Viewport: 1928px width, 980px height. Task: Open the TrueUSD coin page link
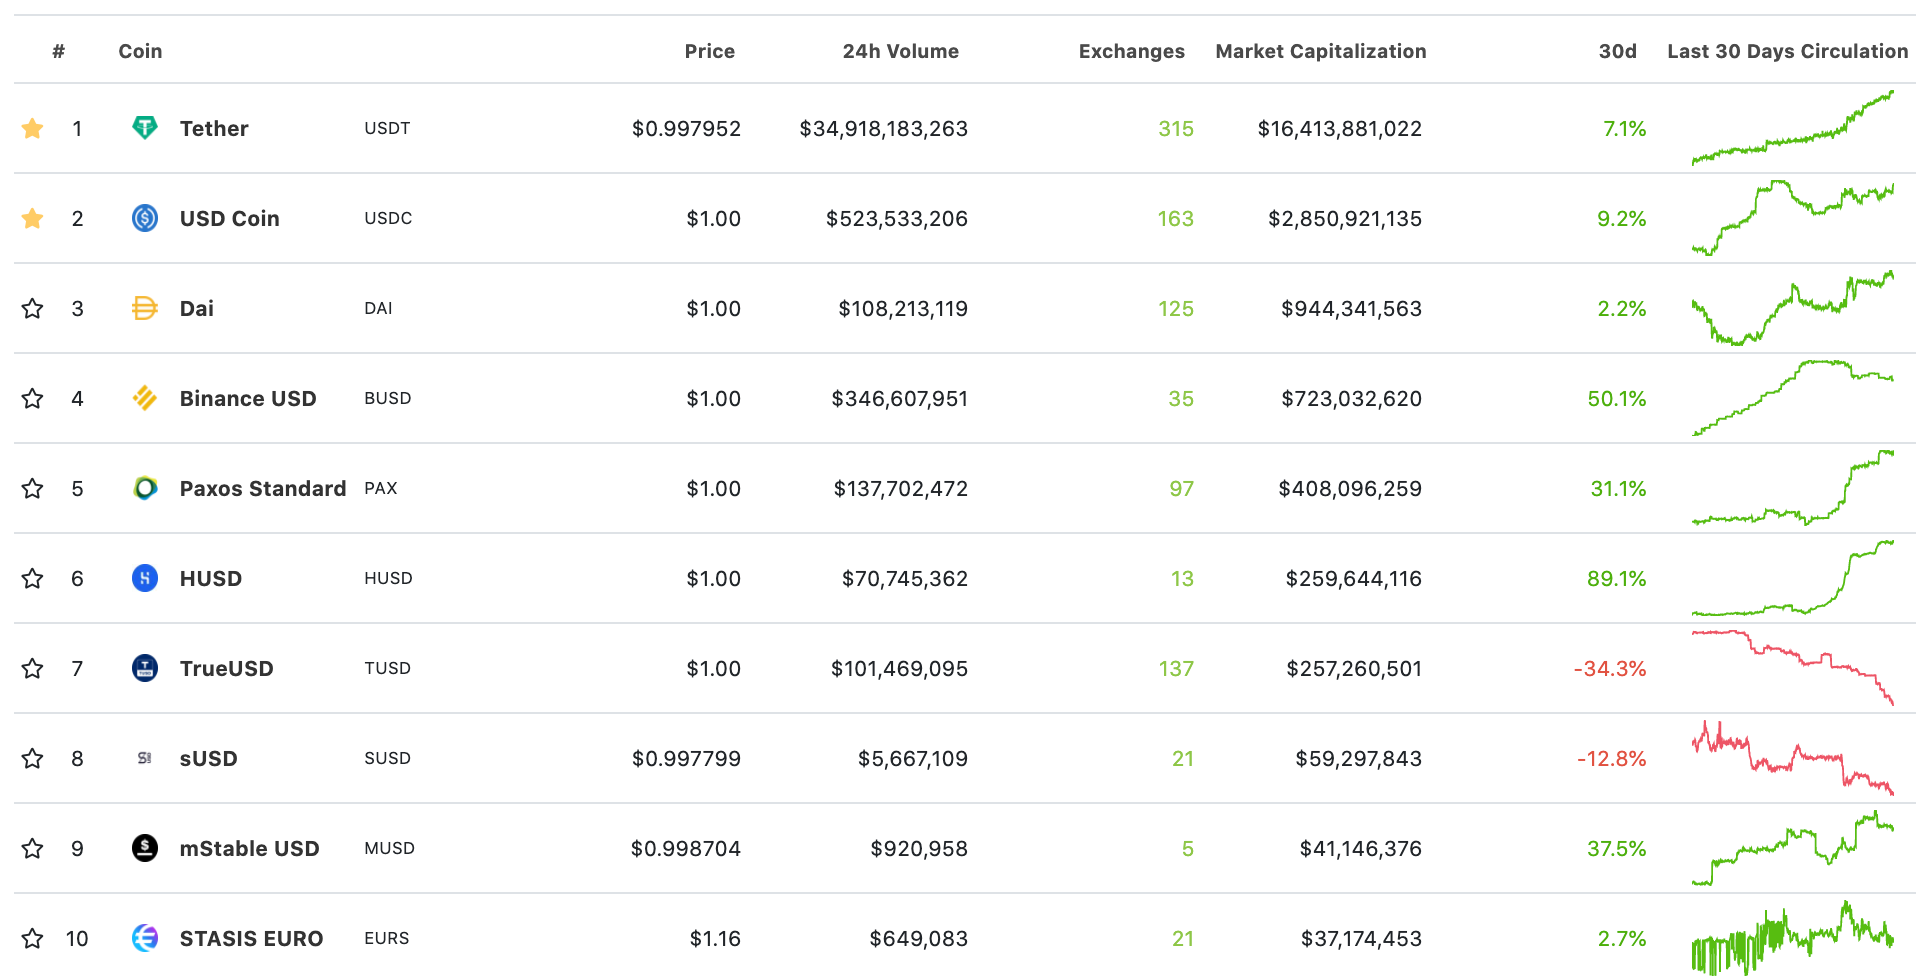coord(227,668)
